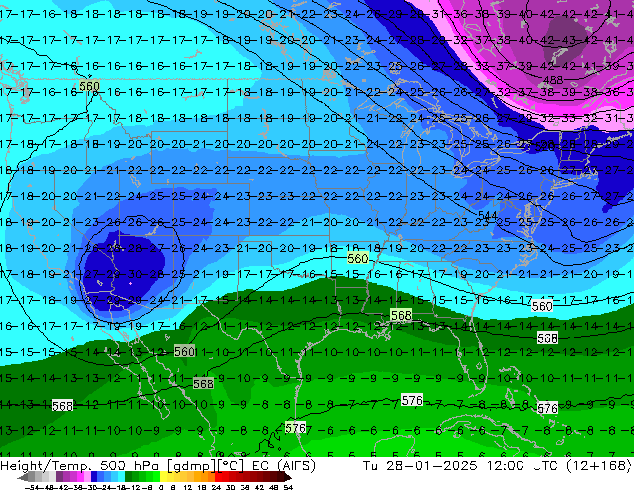The width and height of the screenshot is (634, 490).
Task: Click the cyan swatch in the legend bar
Action: [x=121, y=477]
